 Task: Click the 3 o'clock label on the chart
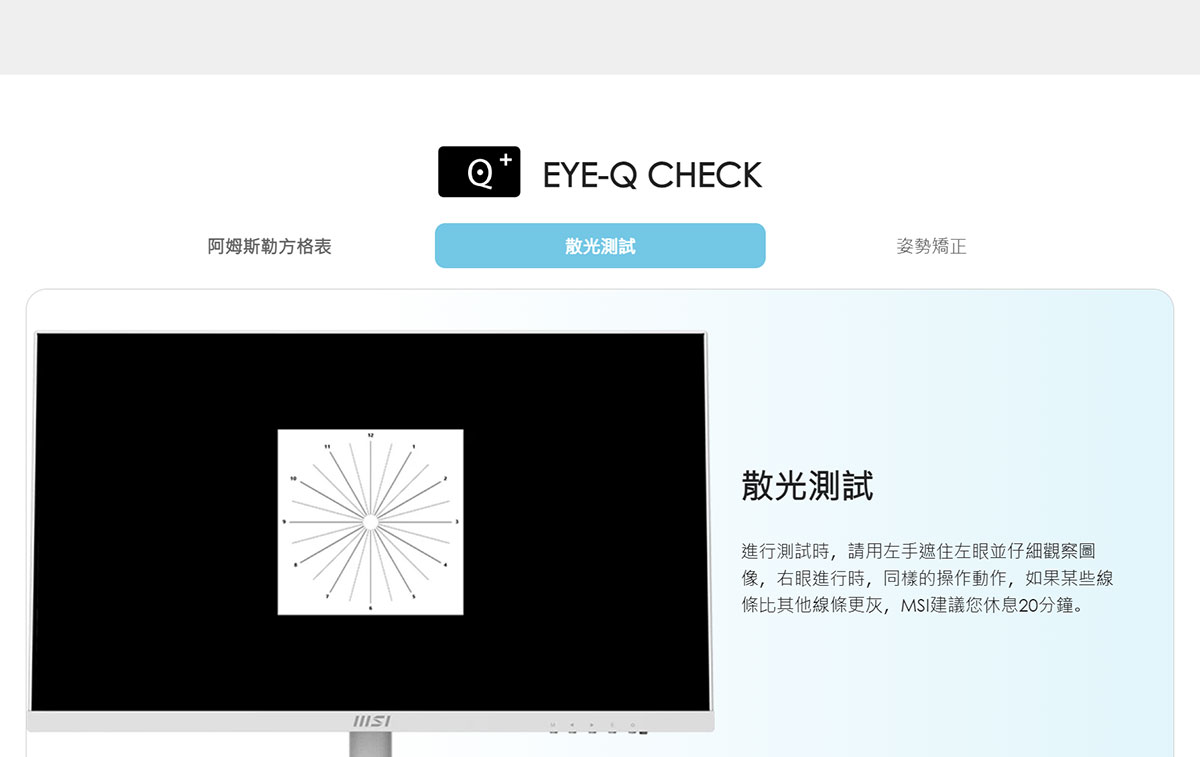tap(457, 522)
